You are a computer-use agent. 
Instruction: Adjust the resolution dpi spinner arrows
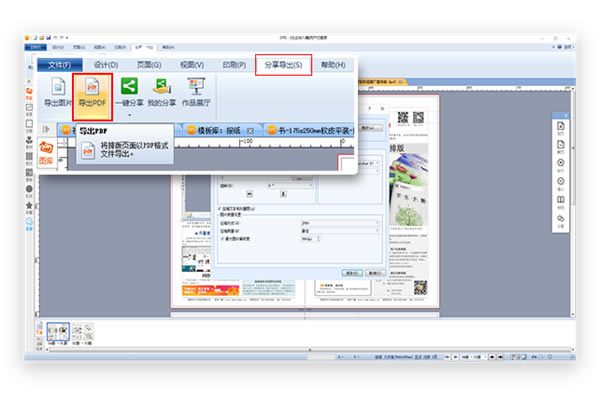point(318,239)
